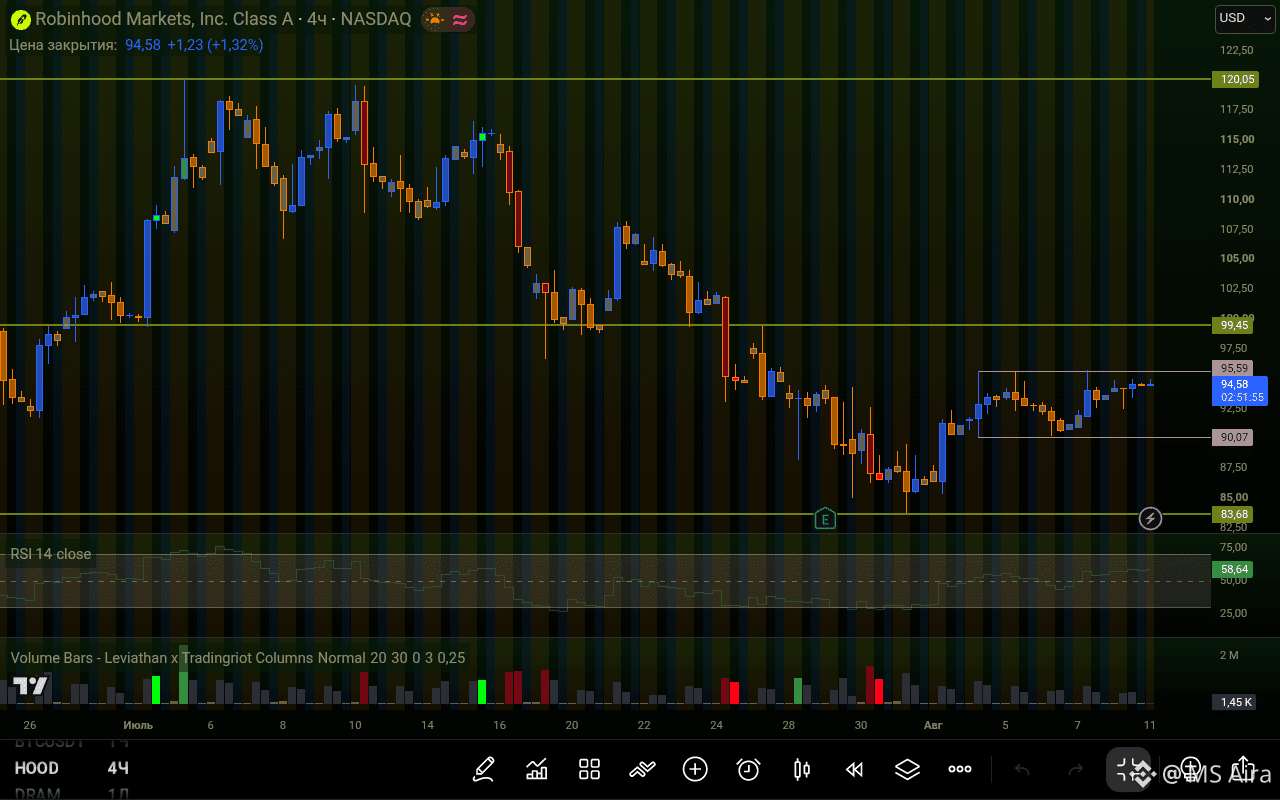Undo the last chart action
This screenshot has height=800, width=1280.
point(1022,769)
